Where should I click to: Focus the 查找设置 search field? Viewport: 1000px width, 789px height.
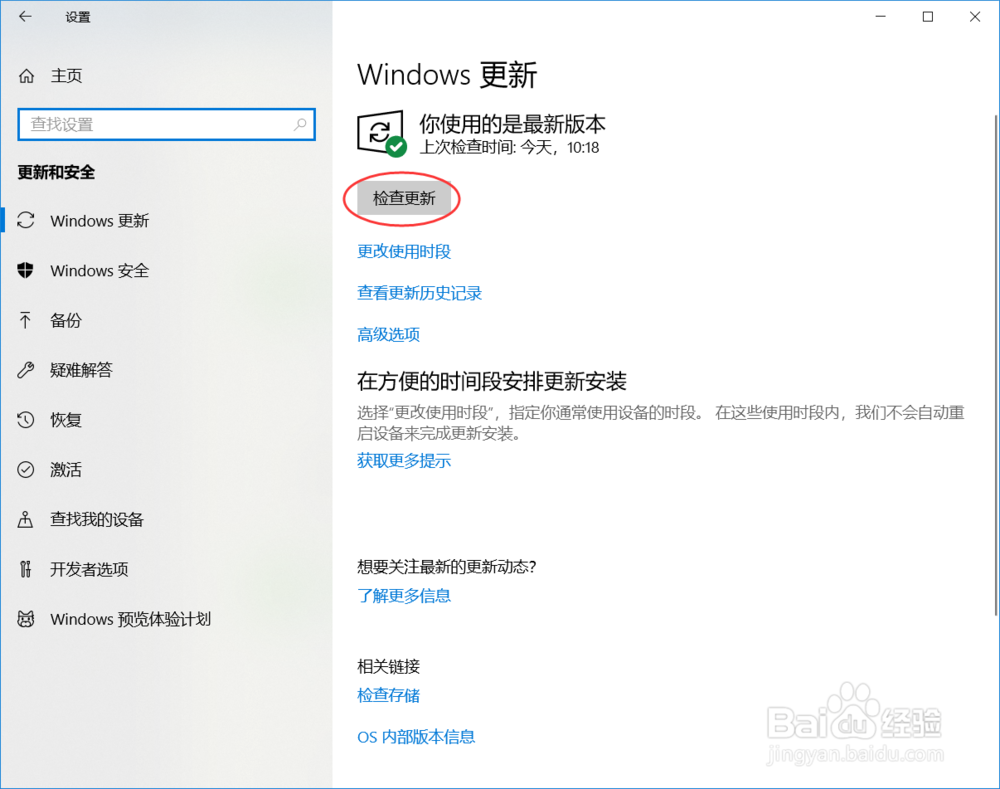(x=166, y=124)
